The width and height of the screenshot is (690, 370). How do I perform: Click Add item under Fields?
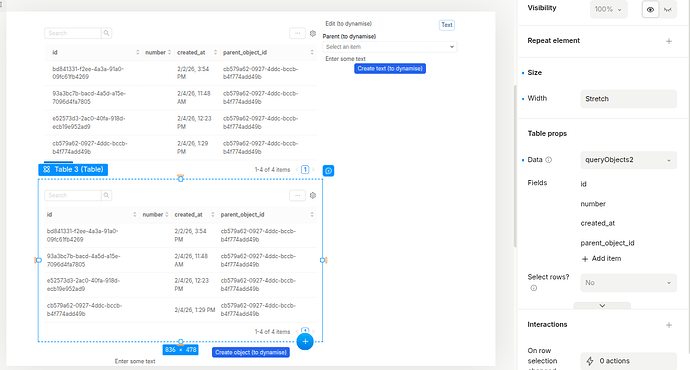click(602, 259)
